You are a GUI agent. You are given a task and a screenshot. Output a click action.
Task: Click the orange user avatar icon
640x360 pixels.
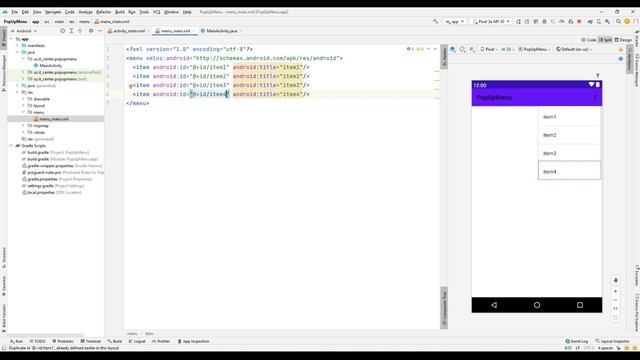pyautogui.click(x=627, y=21)
